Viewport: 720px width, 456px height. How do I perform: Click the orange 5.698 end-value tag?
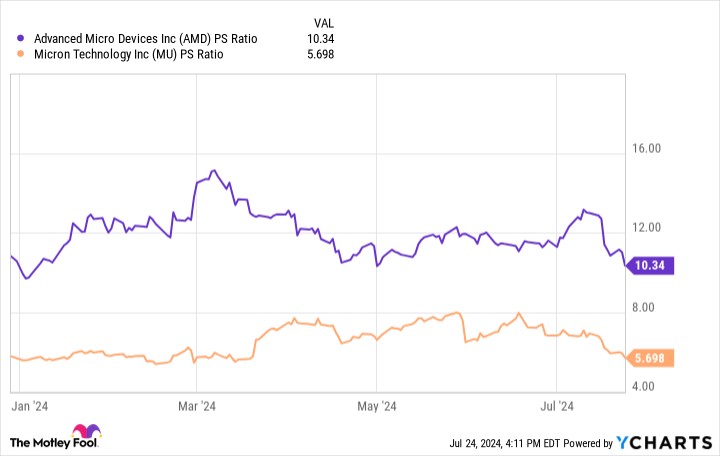(655, 357)
